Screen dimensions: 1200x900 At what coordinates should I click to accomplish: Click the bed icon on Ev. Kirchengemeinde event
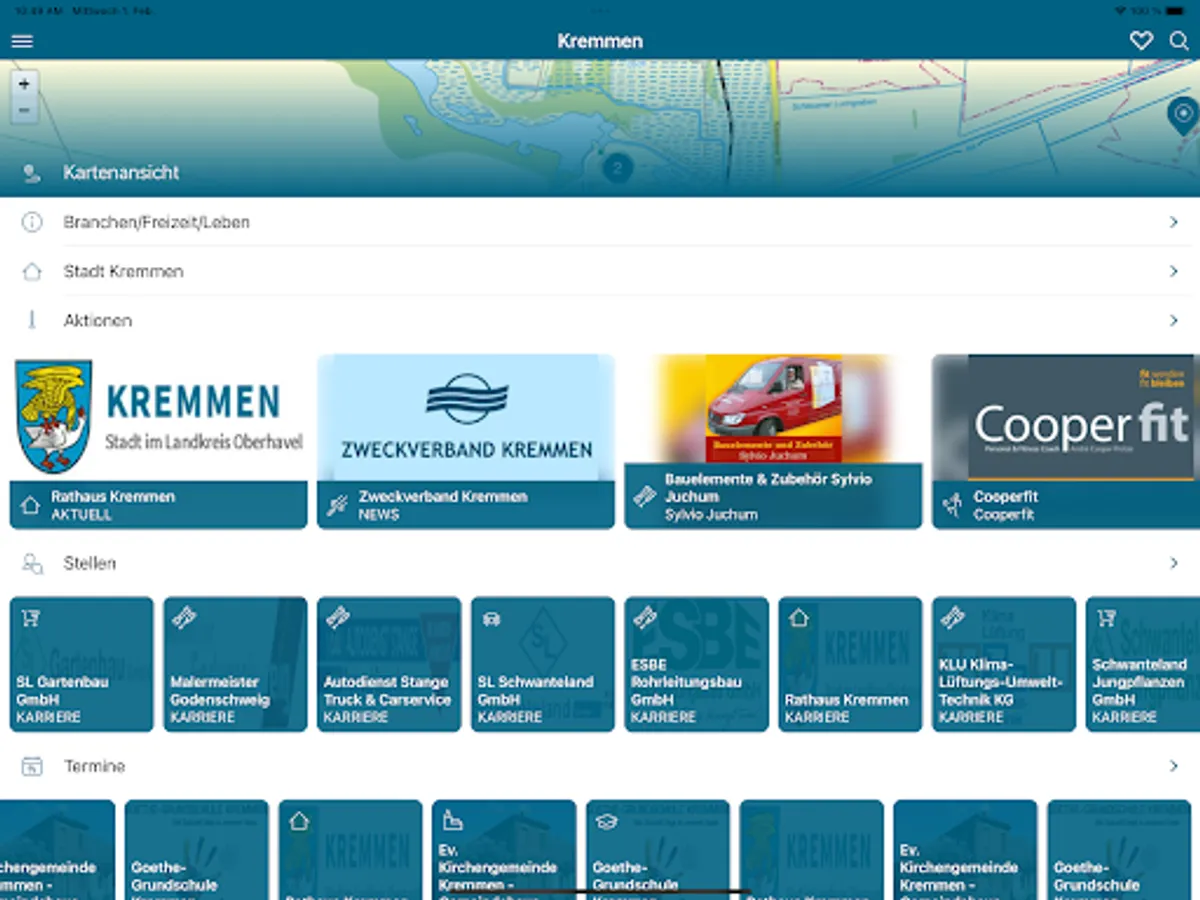pyautogui.click(x=452, y=821)
